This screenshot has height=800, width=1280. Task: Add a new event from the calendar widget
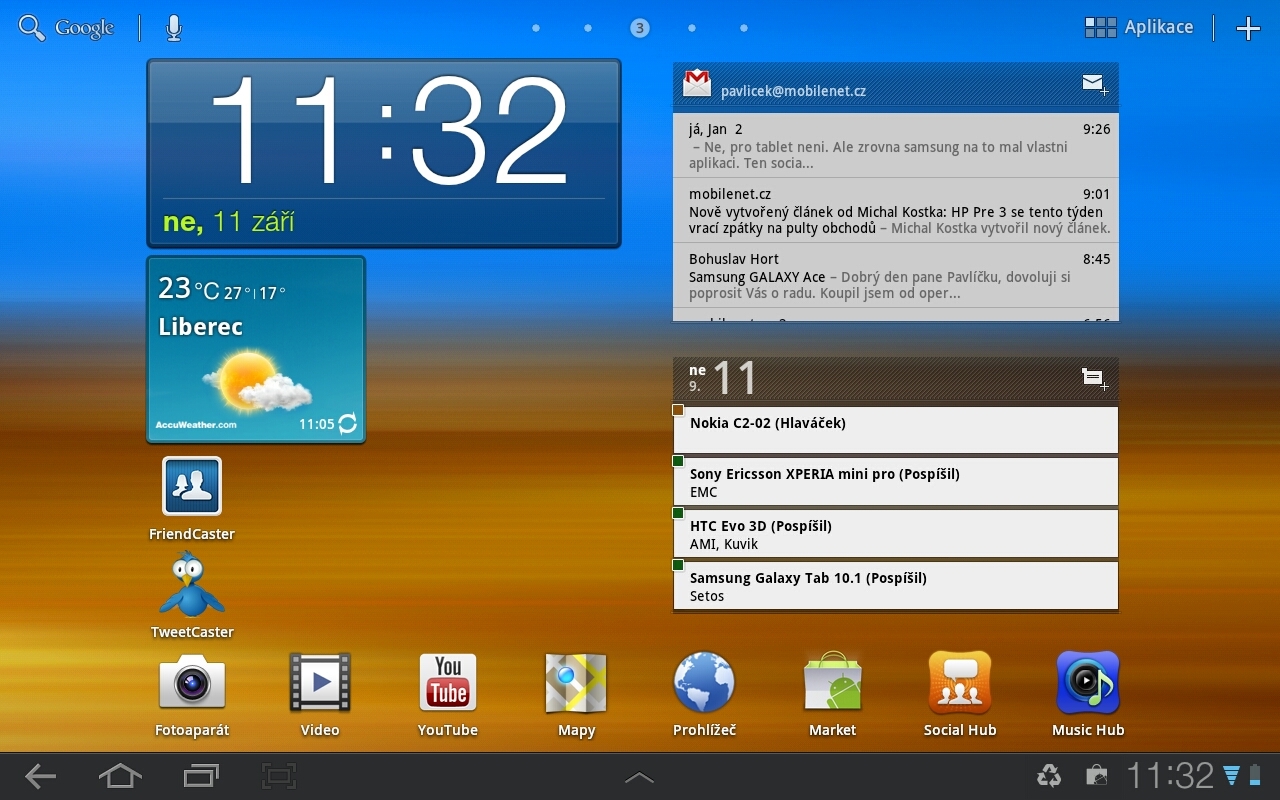click(1093, 379)
